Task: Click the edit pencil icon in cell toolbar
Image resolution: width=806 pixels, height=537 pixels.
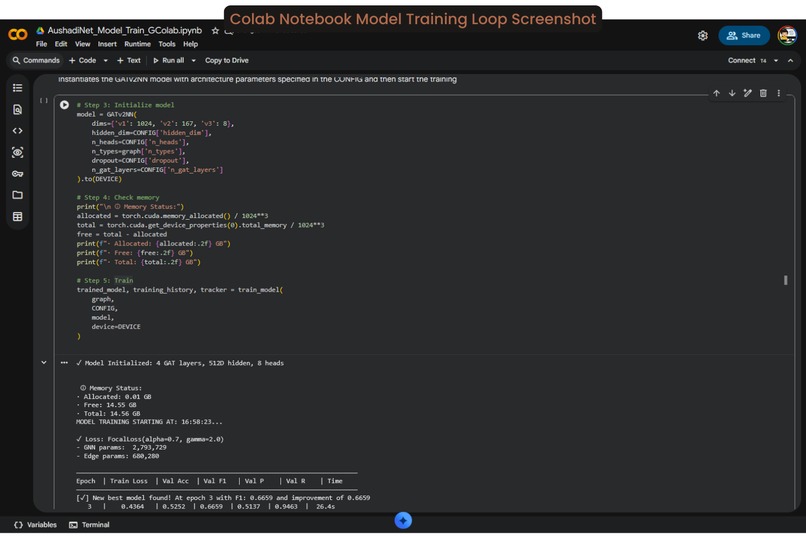Action: (x=747, y=93)
